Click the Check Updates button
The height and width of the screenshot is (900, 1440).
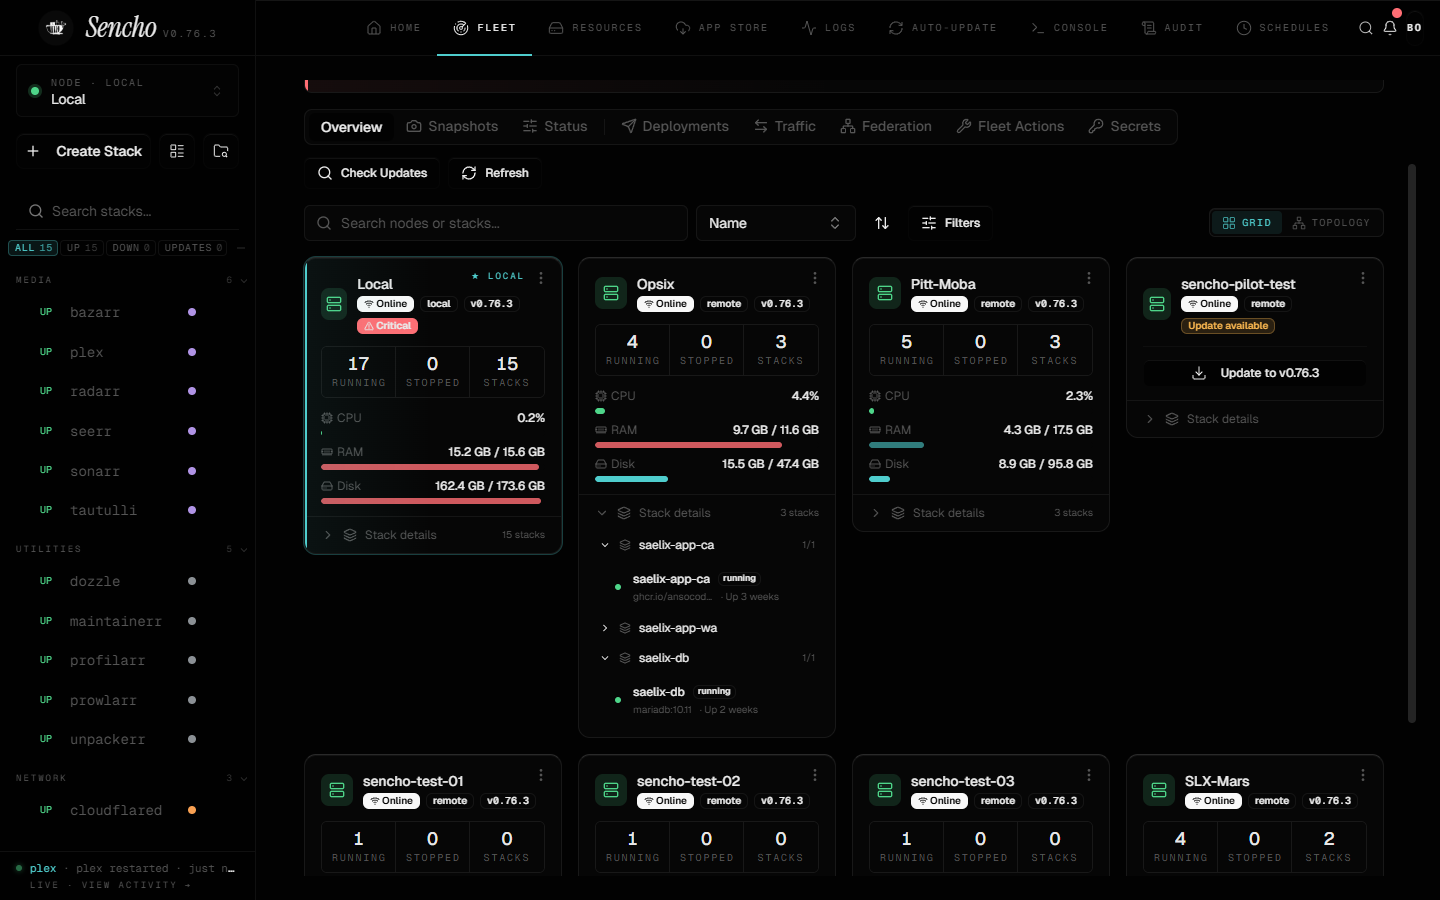pyautogui.click(x=372, y=173)
